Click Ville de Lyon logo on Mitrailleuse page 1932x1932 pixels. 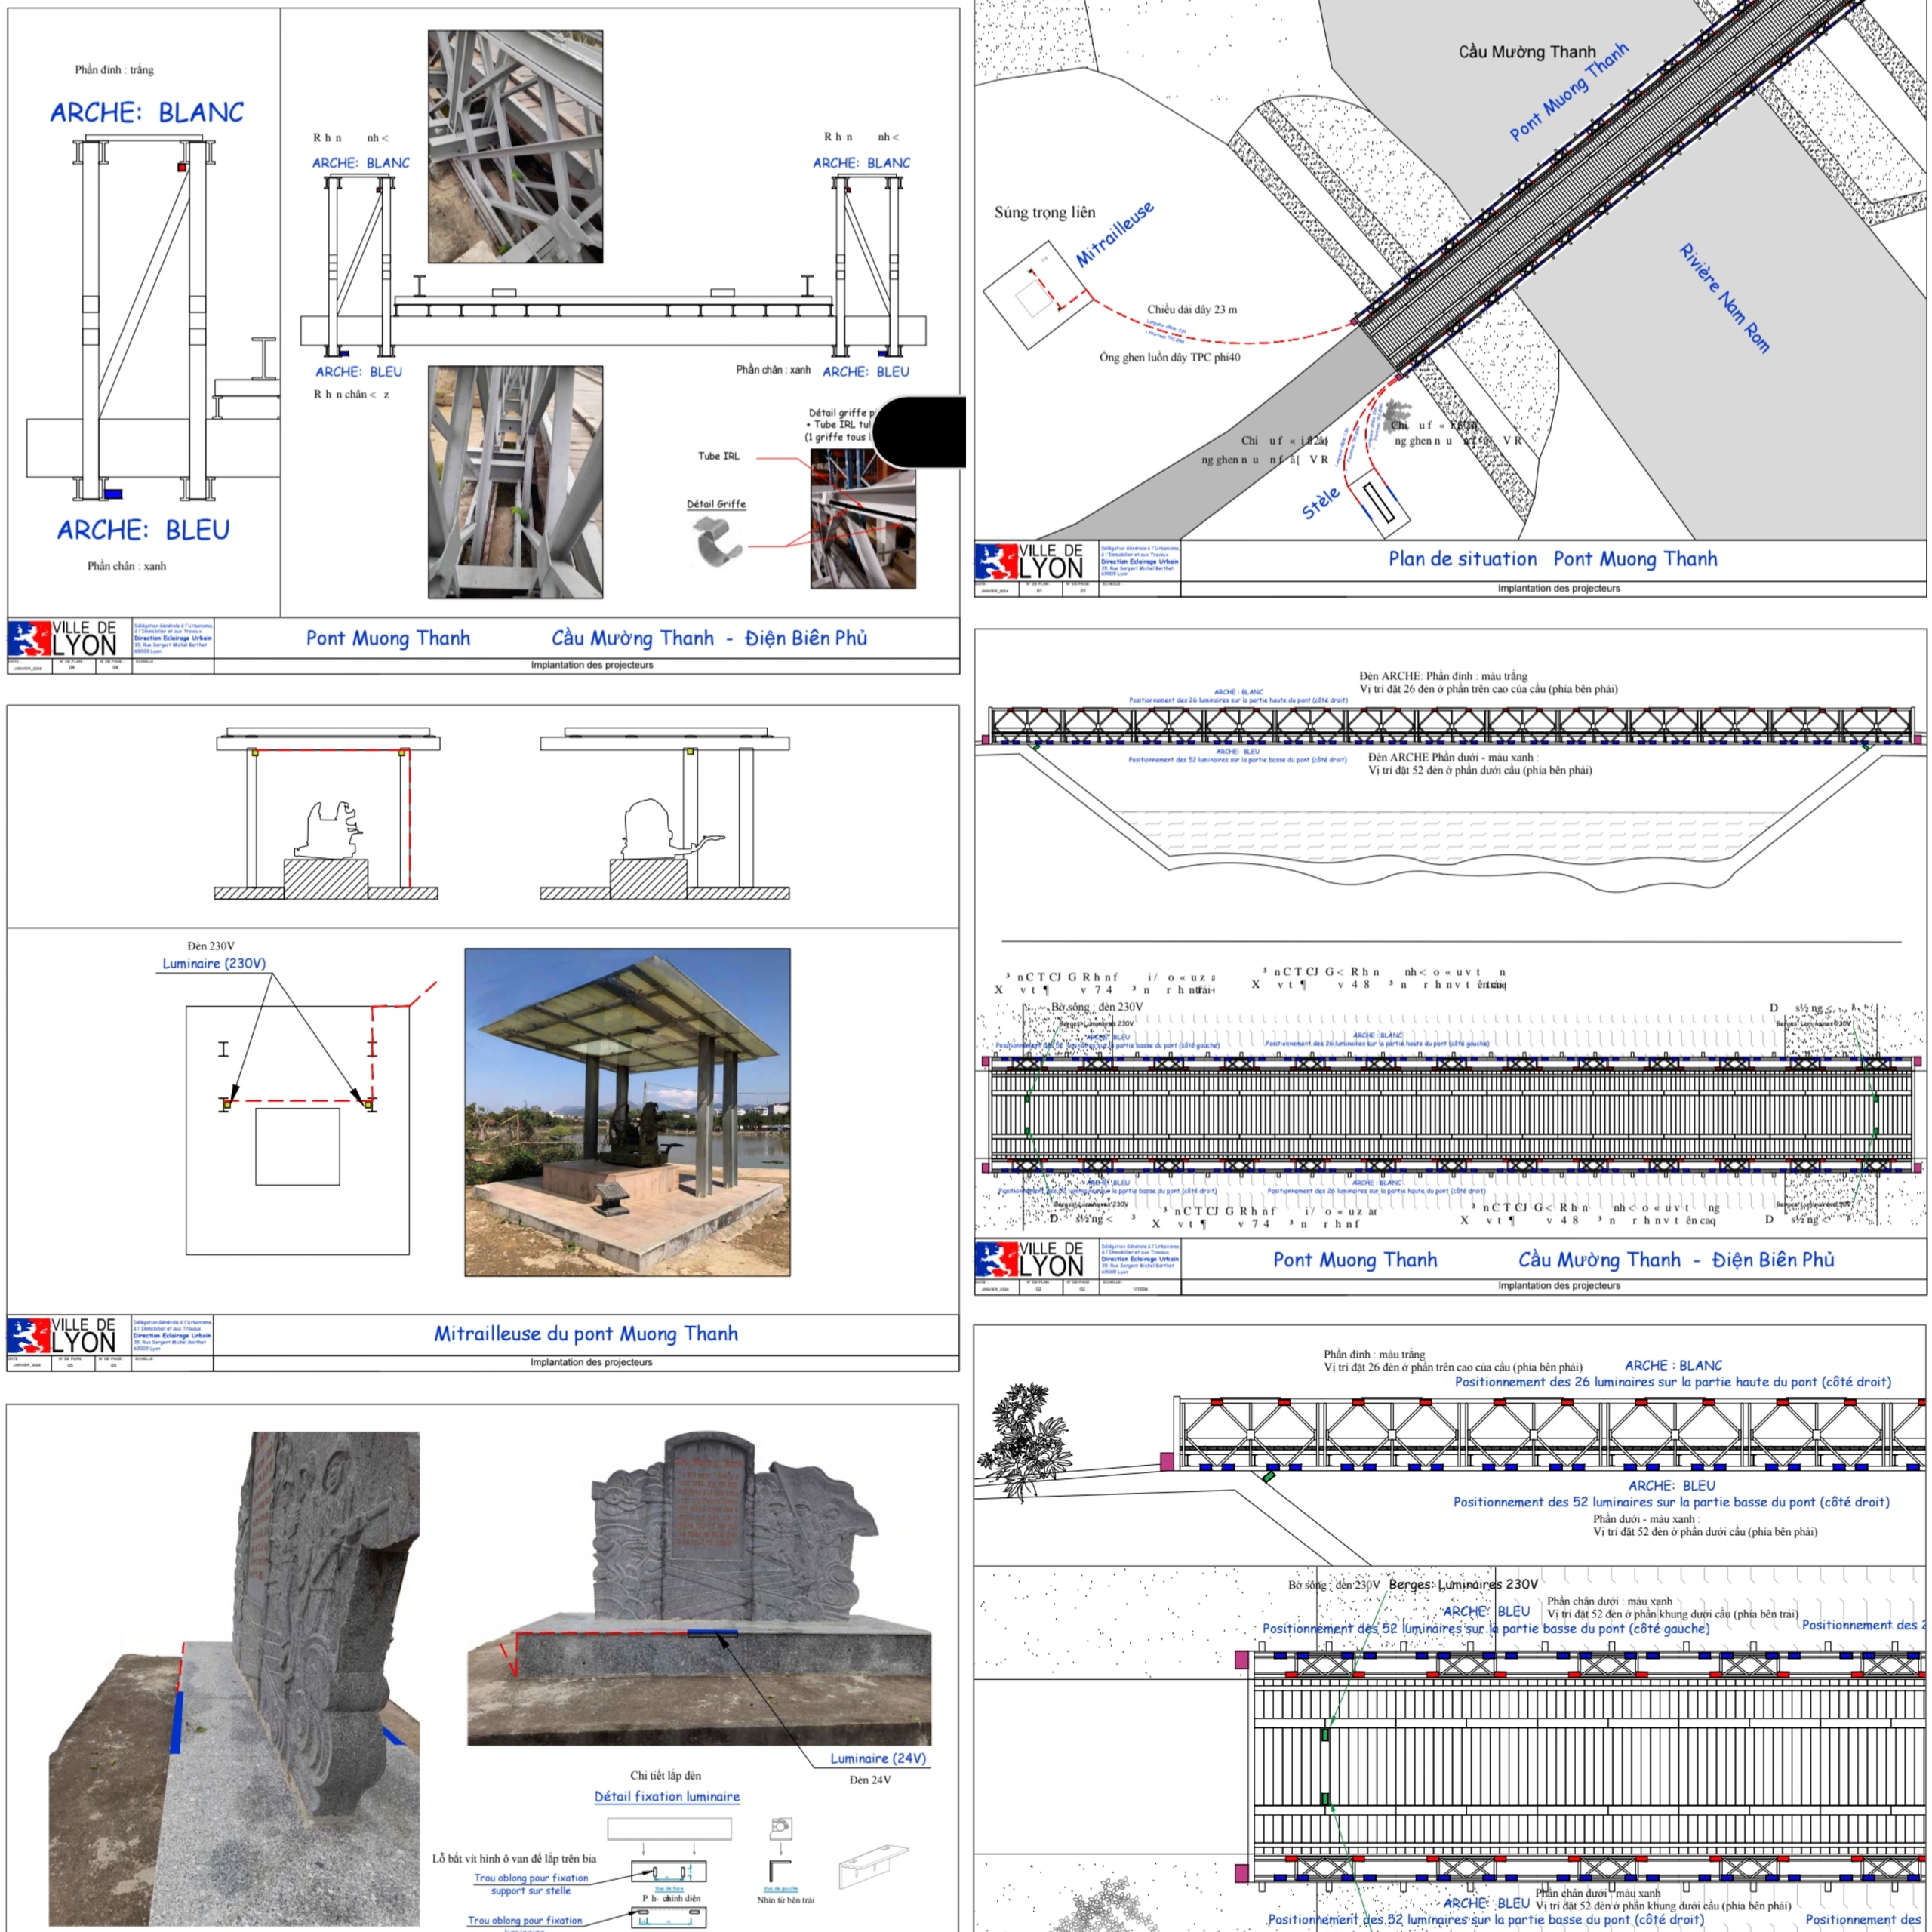pos(62,1336)
